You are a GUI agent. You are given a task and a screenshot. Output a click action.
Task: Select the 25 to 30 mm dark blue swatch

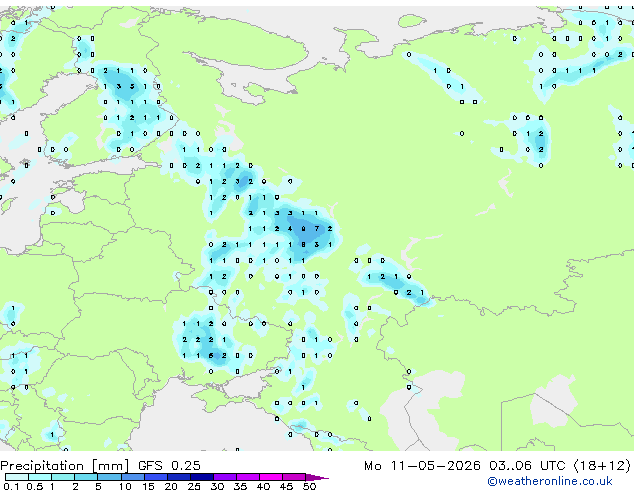(202, 477)
